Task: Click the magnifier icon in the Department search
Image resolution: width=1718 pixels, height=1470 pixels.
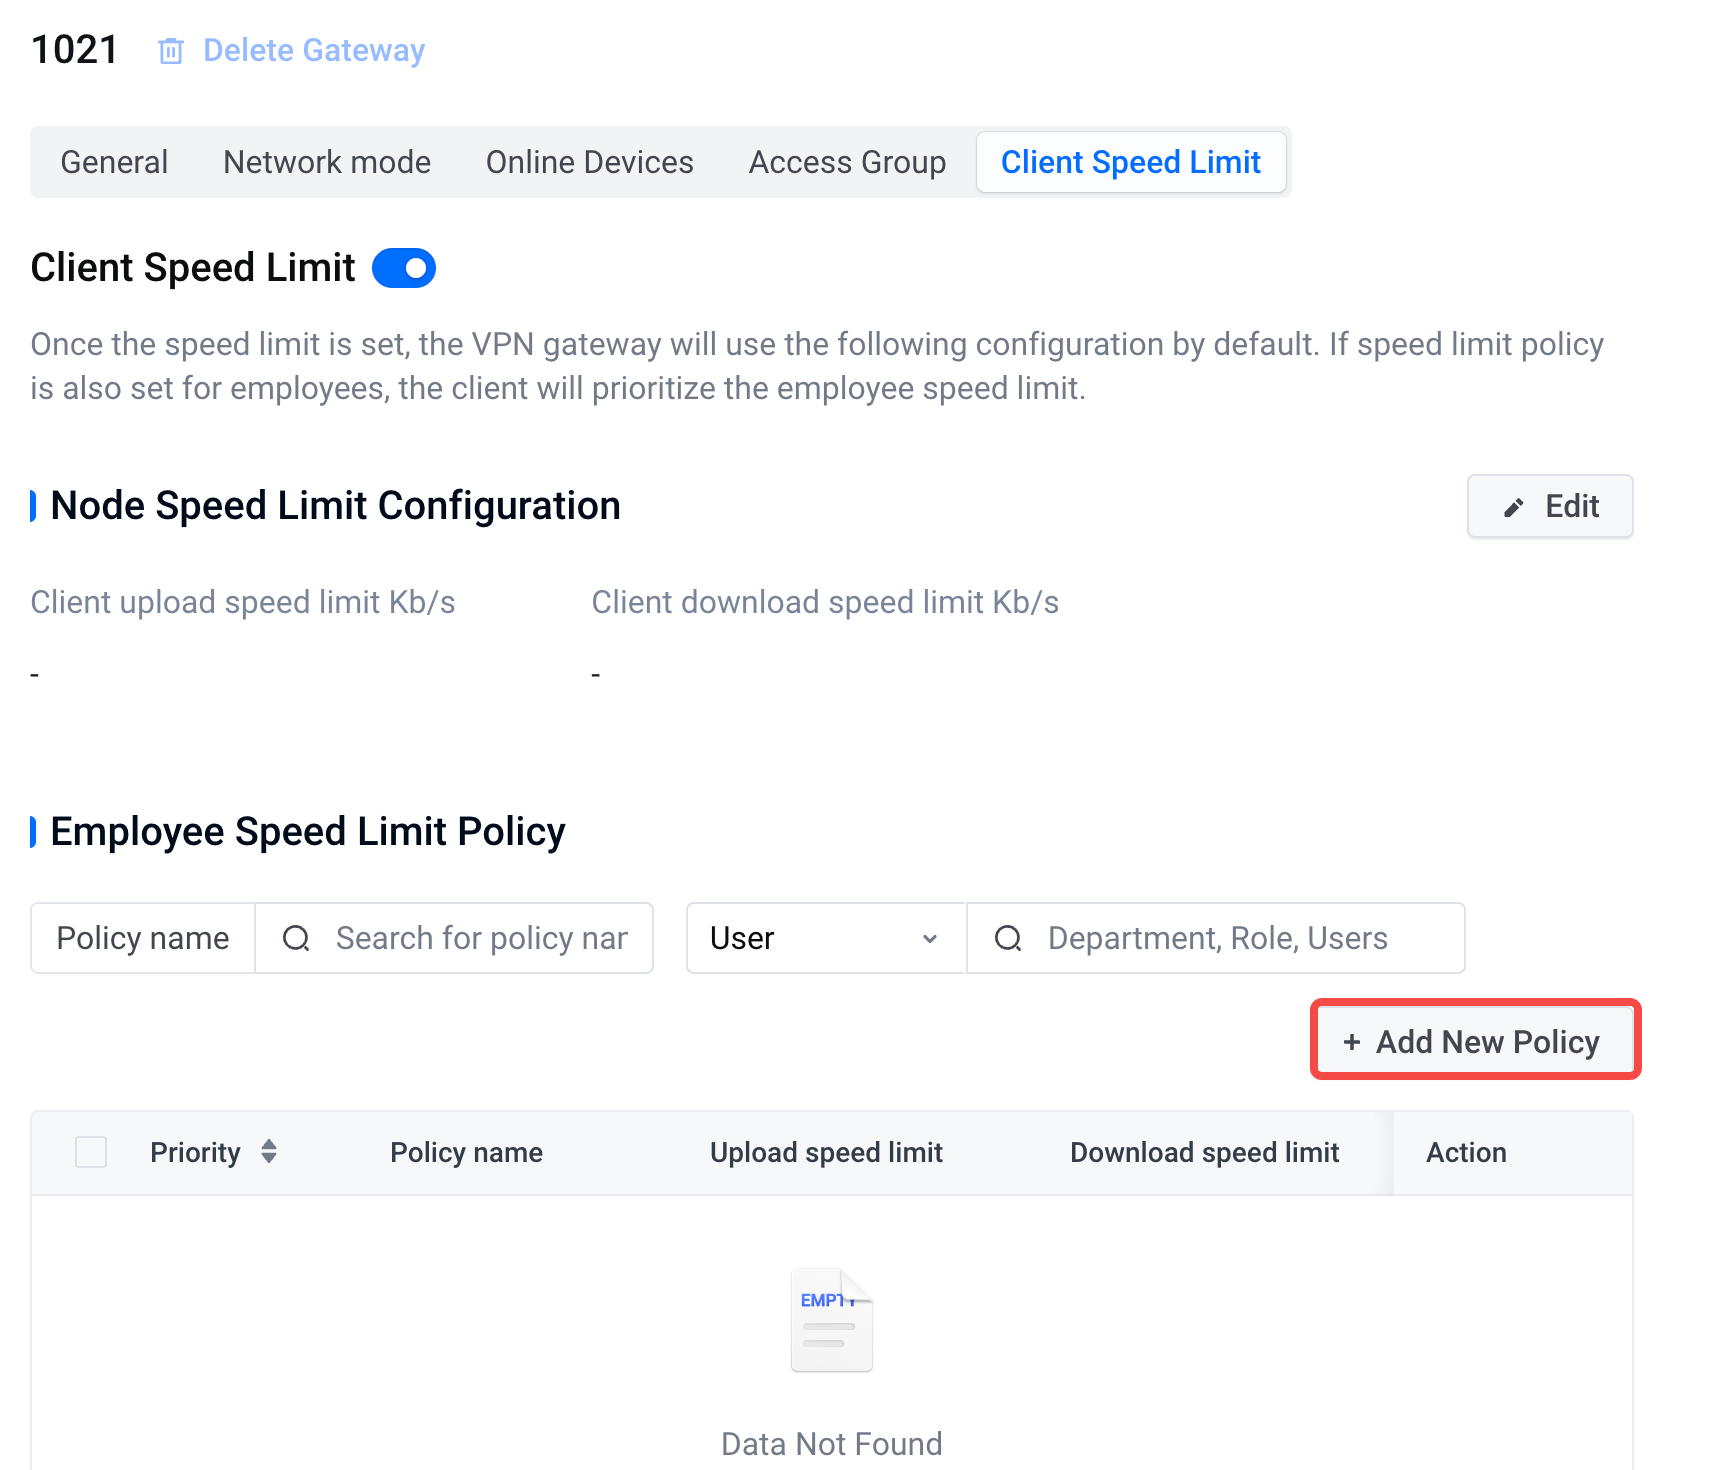Action: 1008,938
